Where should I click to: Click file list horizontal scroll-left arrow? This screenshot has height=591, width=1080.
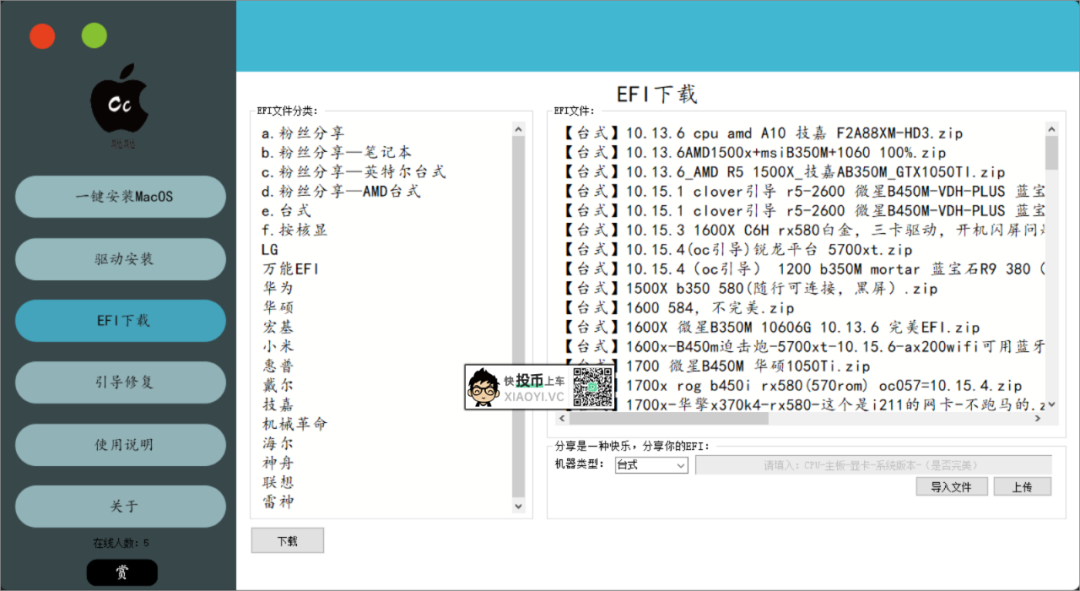click(x=562, y=418)
